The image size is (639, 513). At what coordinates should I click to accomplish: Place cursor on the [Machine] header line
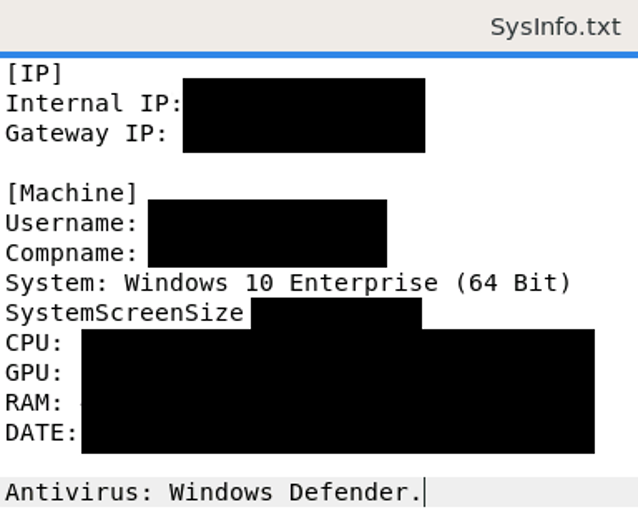click(71, 193)
